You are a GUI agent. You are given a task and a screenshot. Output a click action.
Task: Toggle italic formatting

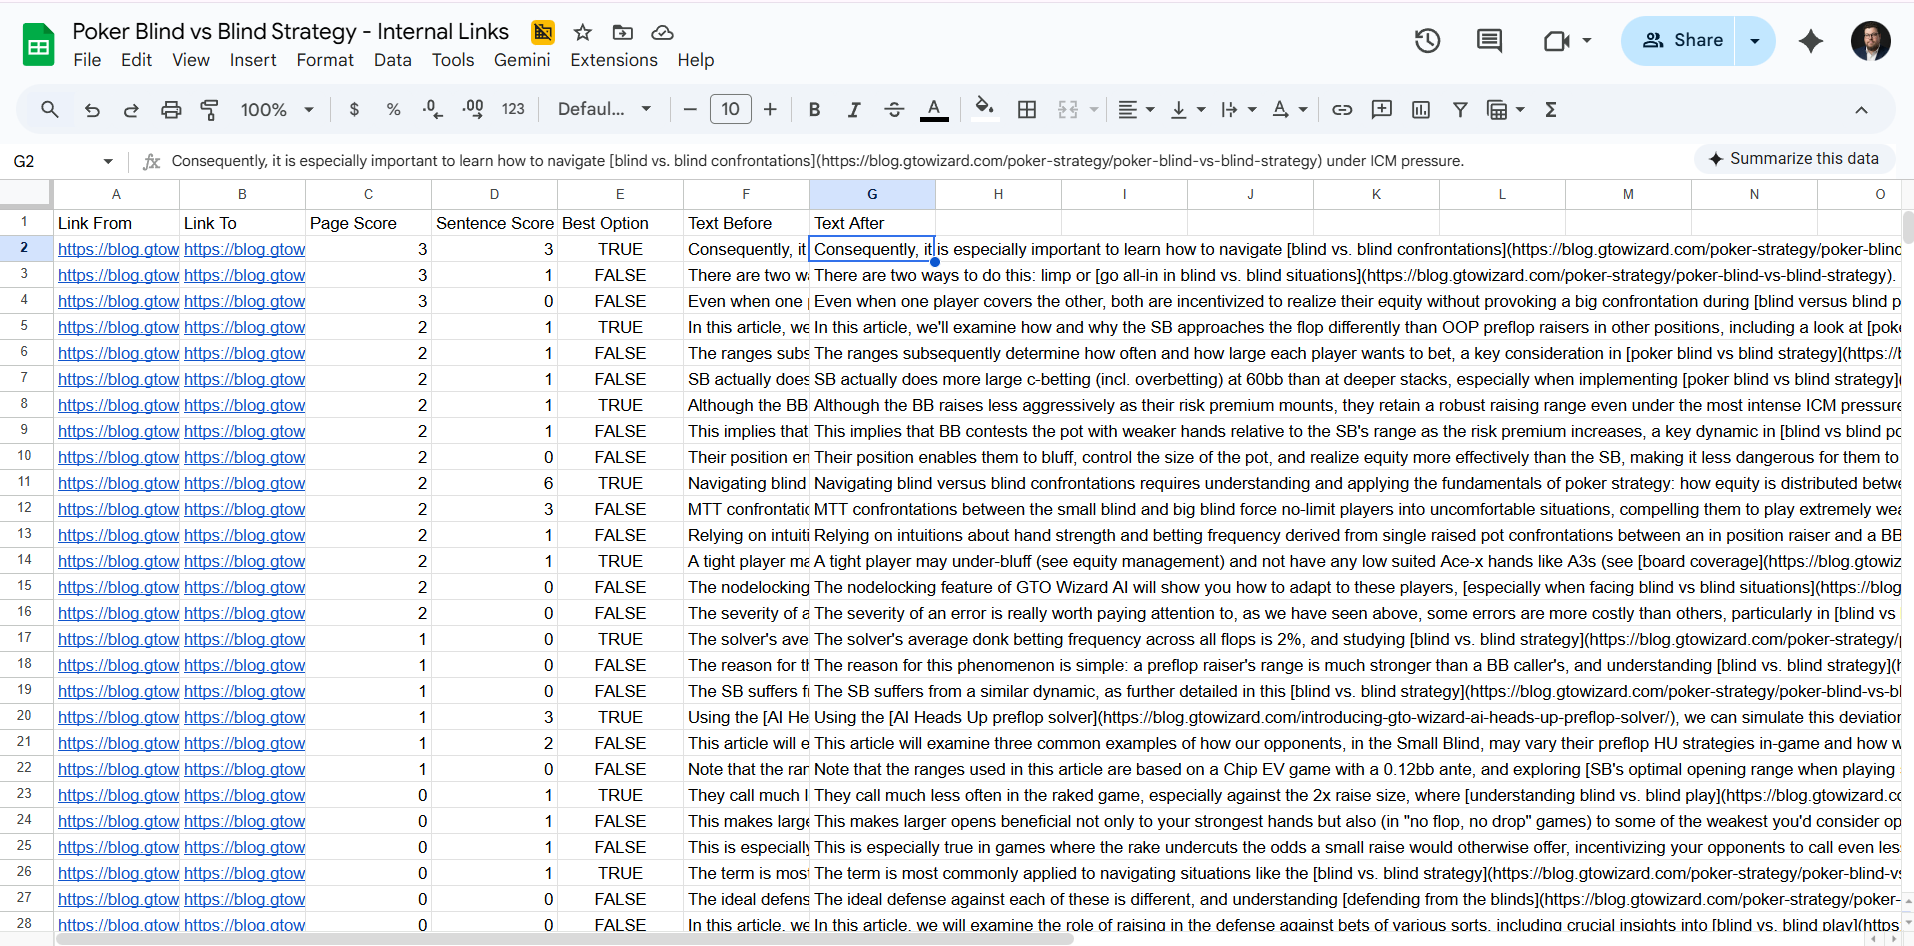[854, 109]
